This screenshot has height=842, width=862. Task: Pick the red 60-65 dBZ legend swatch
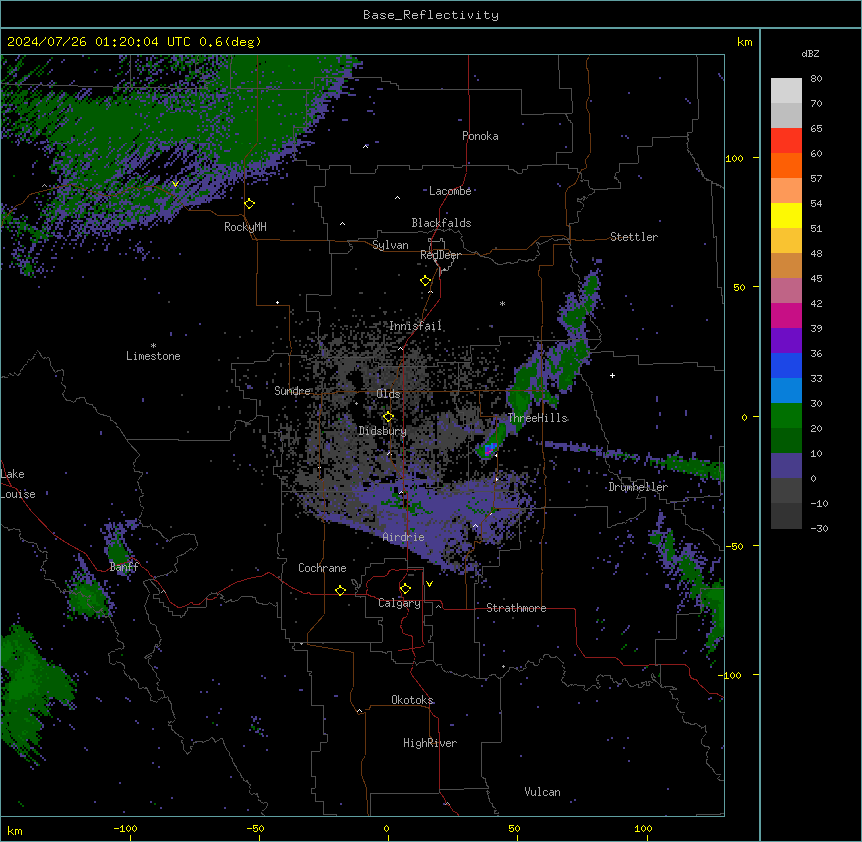tap(786, 141)
